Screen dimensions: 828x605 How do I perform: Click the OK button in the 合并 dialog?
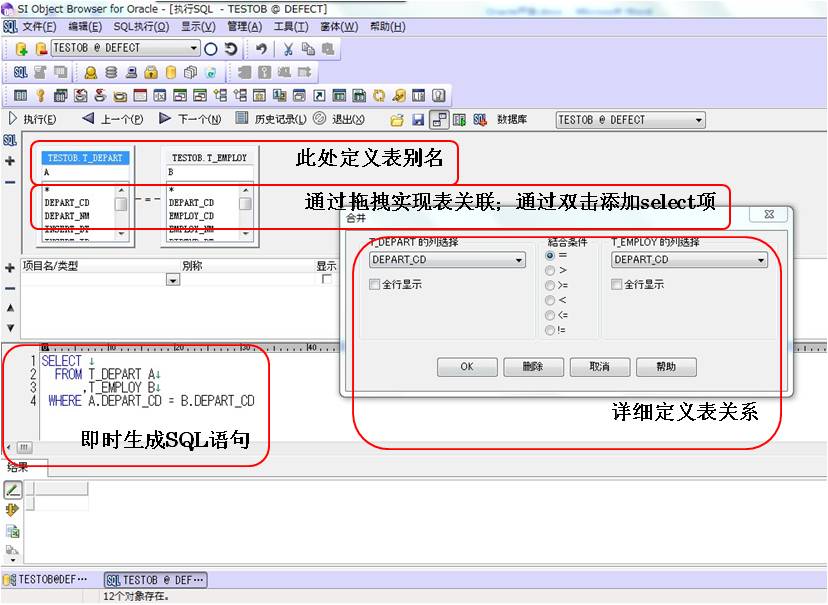coord(466,366)
